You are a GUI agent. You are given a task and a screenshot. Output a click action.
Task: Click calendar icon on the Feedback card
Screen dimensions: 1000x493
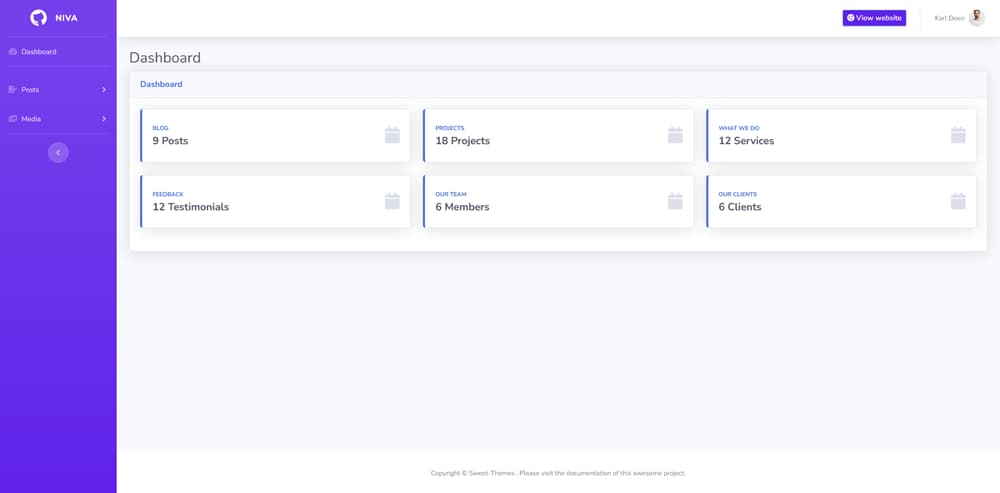pos(392,201)
